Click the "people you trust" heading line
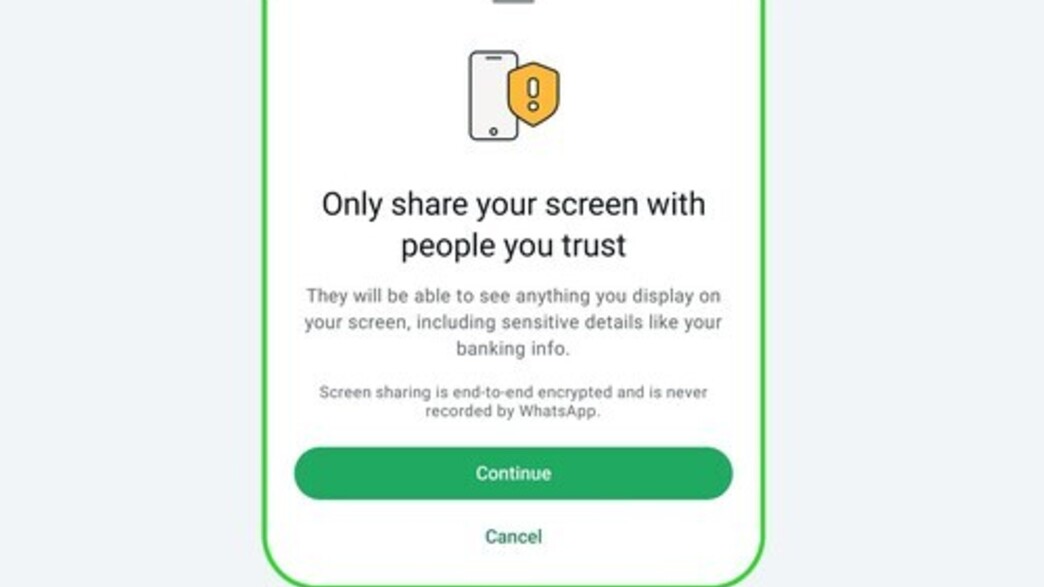 513,246
